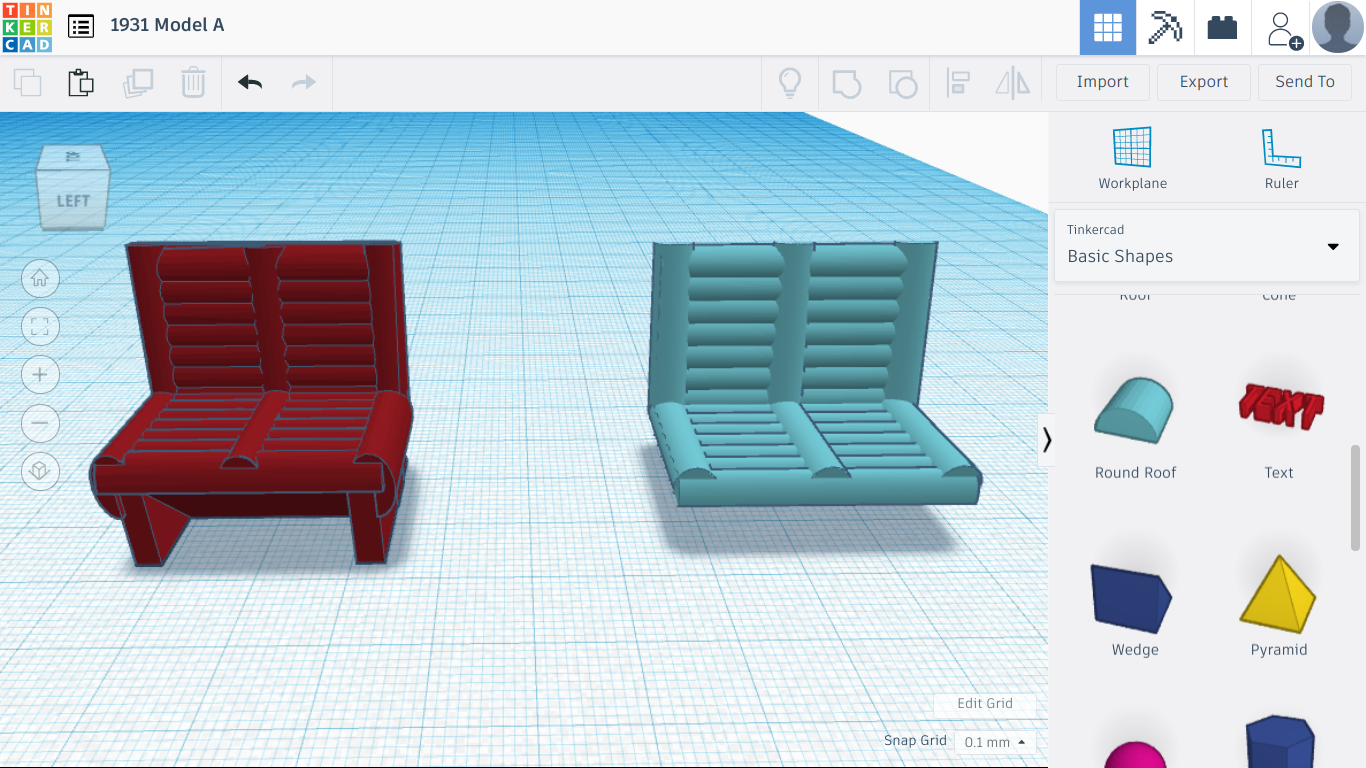Click the Send To button
1366x768 pixels.
point(1305,82)
